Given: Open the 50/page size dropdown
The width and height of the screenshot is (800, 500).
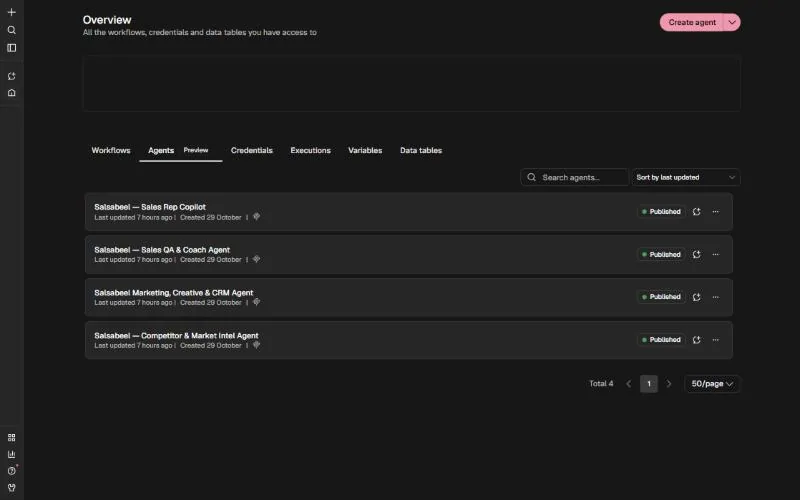Looking at the screenshot, I should click(x=712, y=384).
